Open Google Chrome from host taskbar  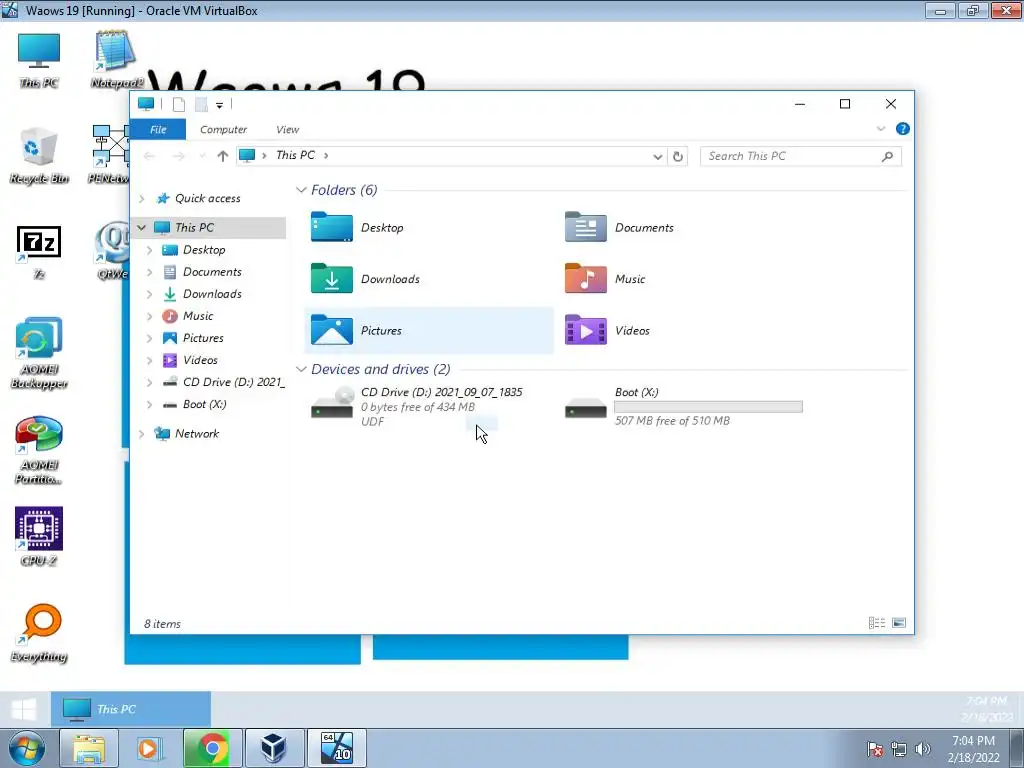tap(212, 748)
